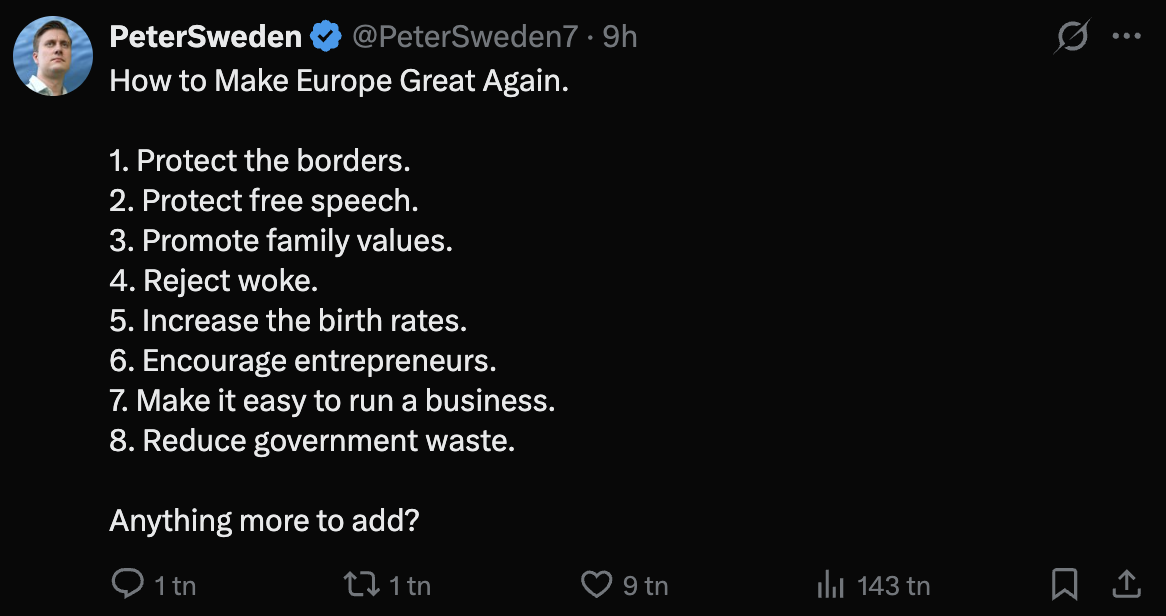Open the three-dot more options menu
This screenshot has height=616, width=1166.
point(1128,35)
